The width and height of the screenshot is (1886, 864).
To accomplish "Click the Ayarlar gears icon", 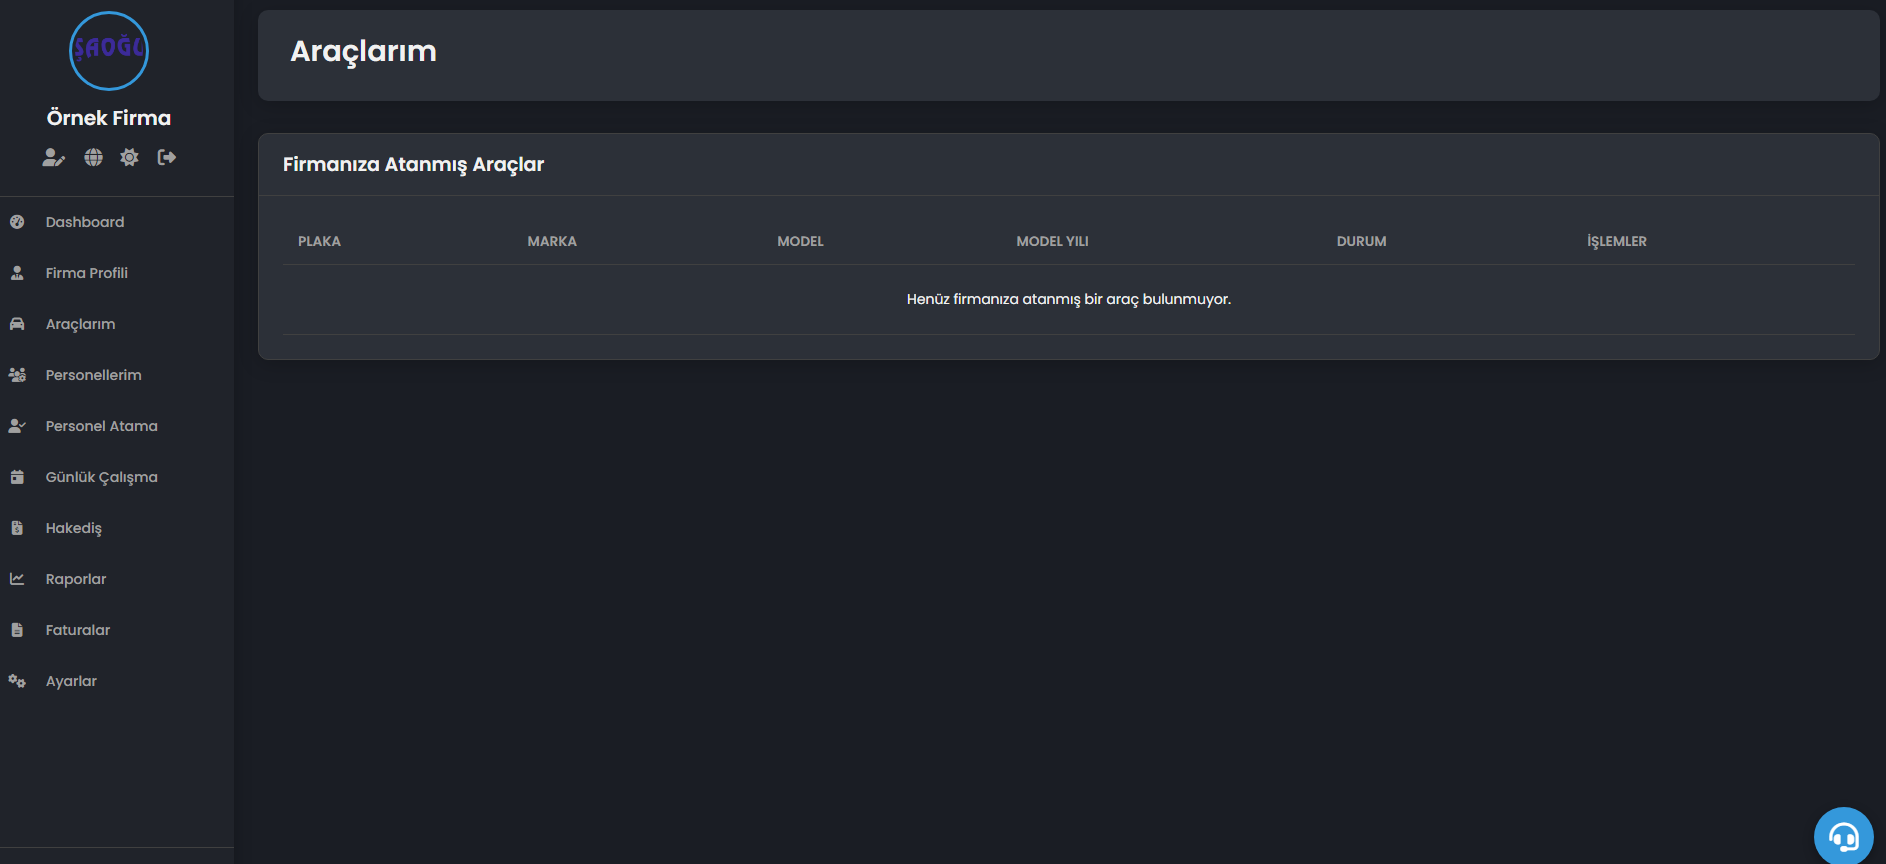I will pos(17,681).
